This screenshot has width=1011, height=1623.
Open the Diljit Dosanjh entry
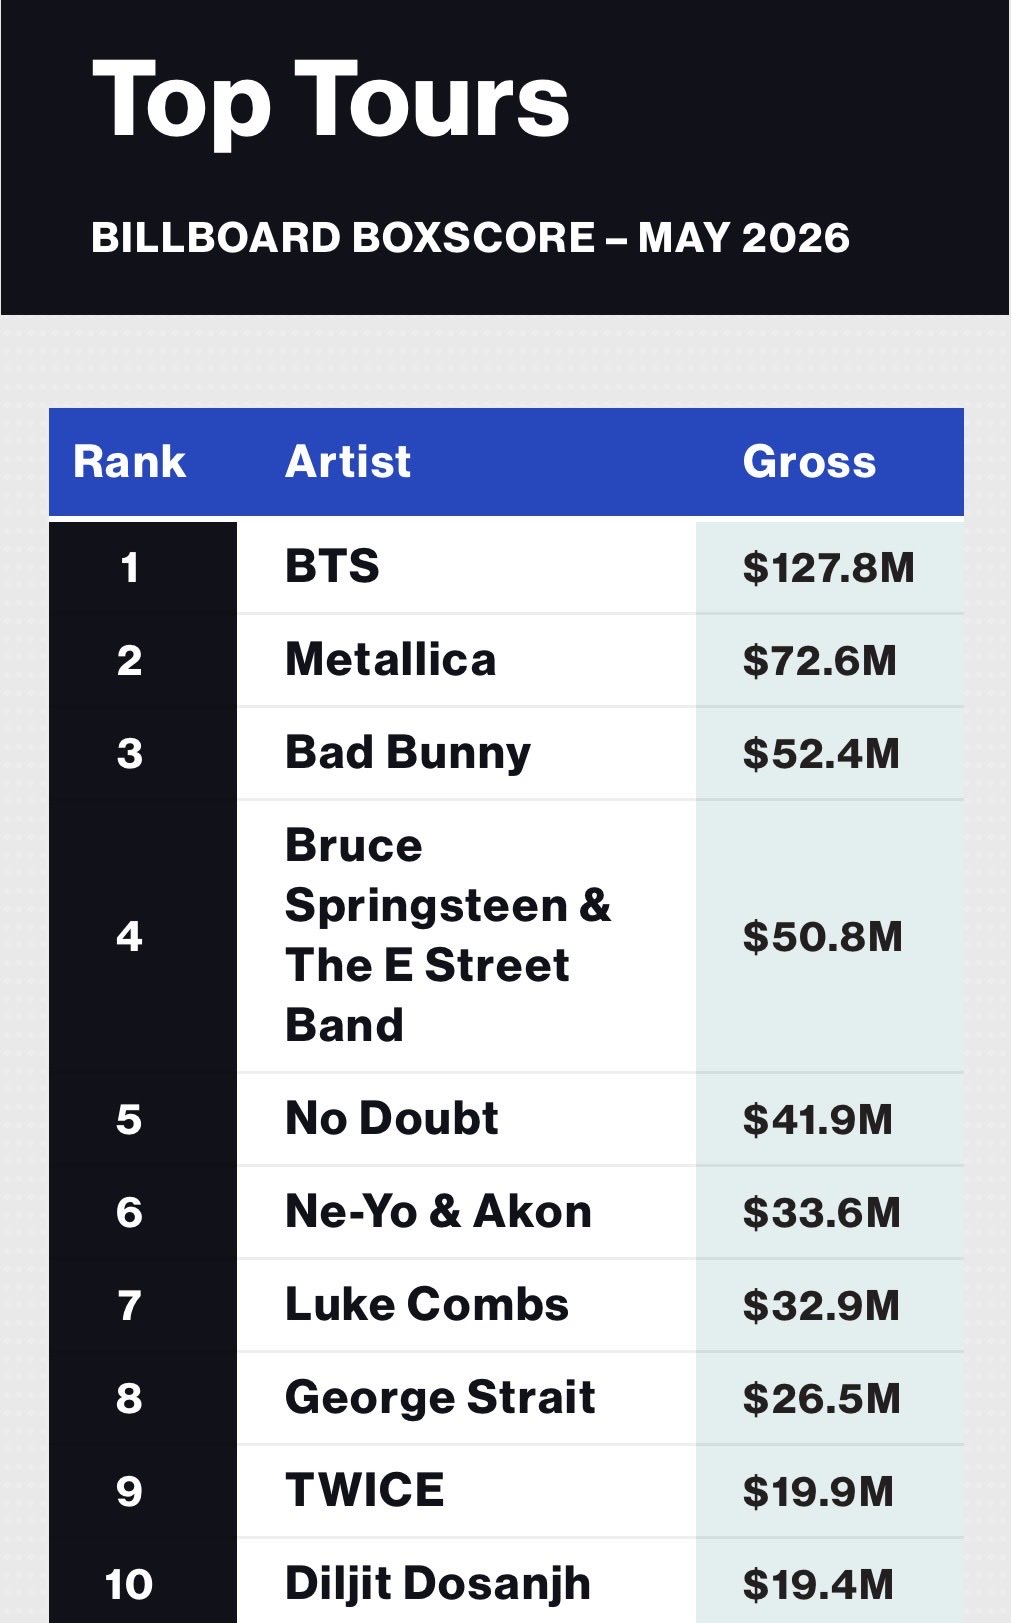click(x=438, y=1584)
